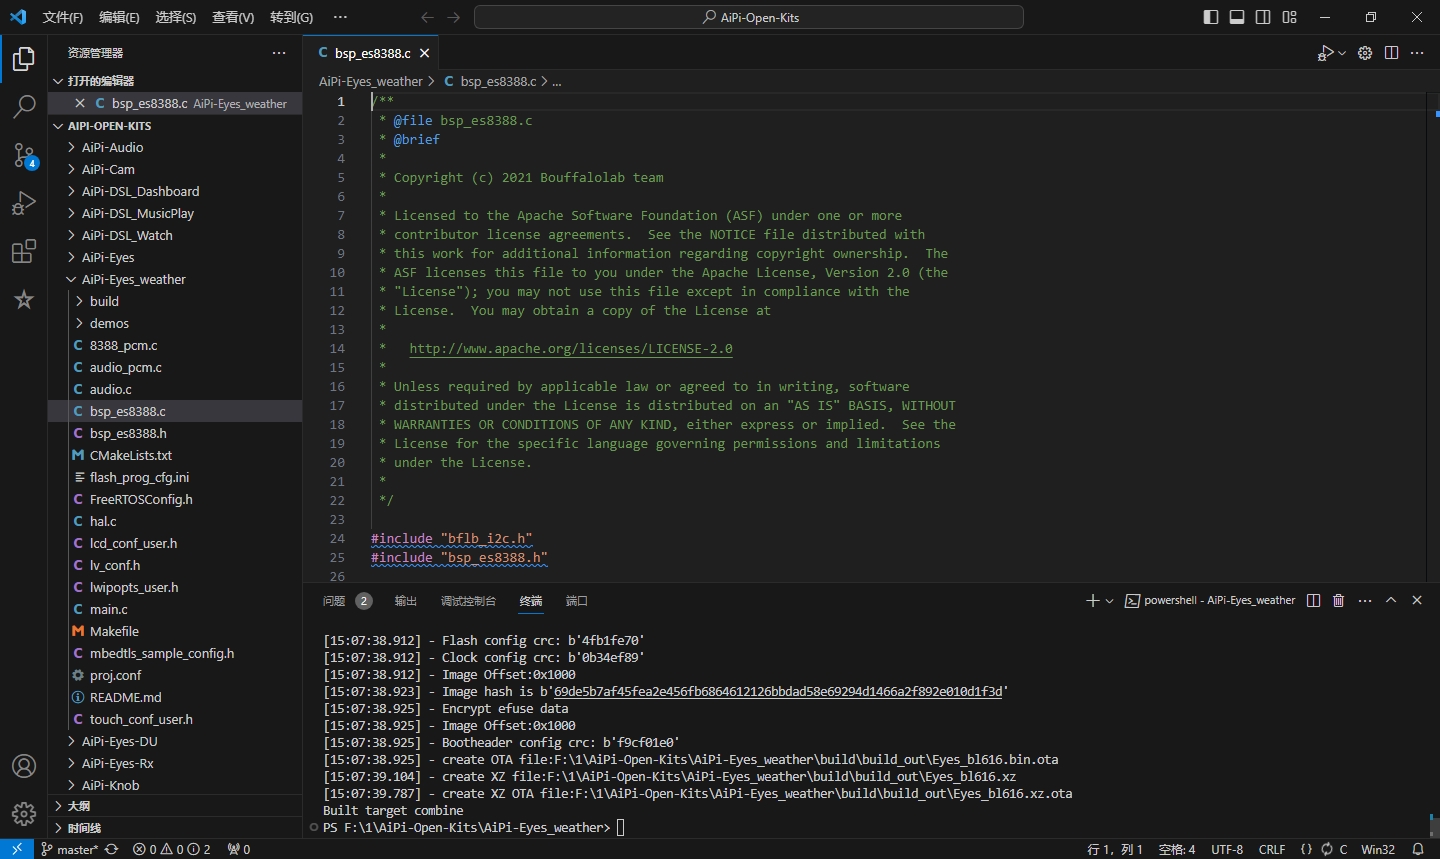1440x859 pixels.
Task: Open the File menu
Action: (x=63, y=17)
